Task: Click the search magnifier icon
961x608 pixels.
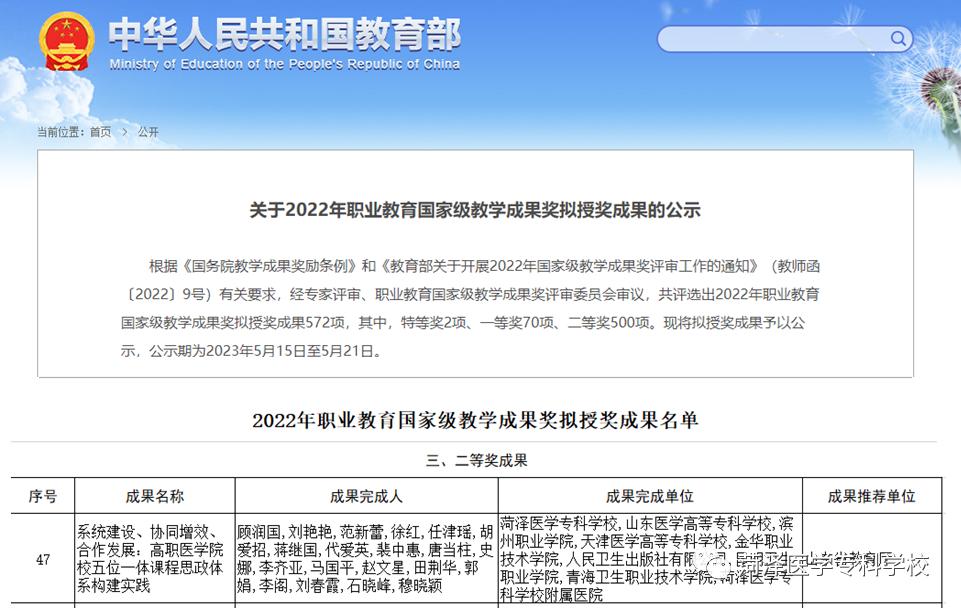Action: tap(899, 37)
